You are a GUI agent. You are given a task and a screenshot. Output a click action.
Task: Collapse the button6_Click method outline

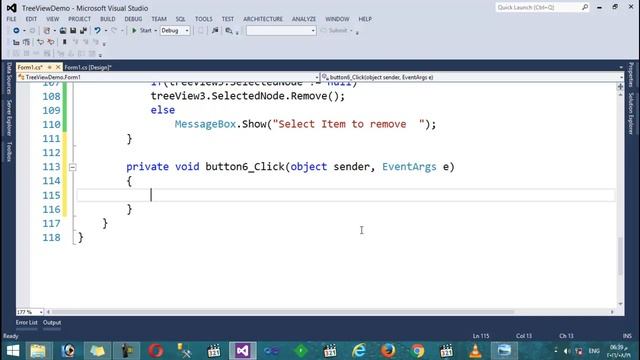point(72,167)
